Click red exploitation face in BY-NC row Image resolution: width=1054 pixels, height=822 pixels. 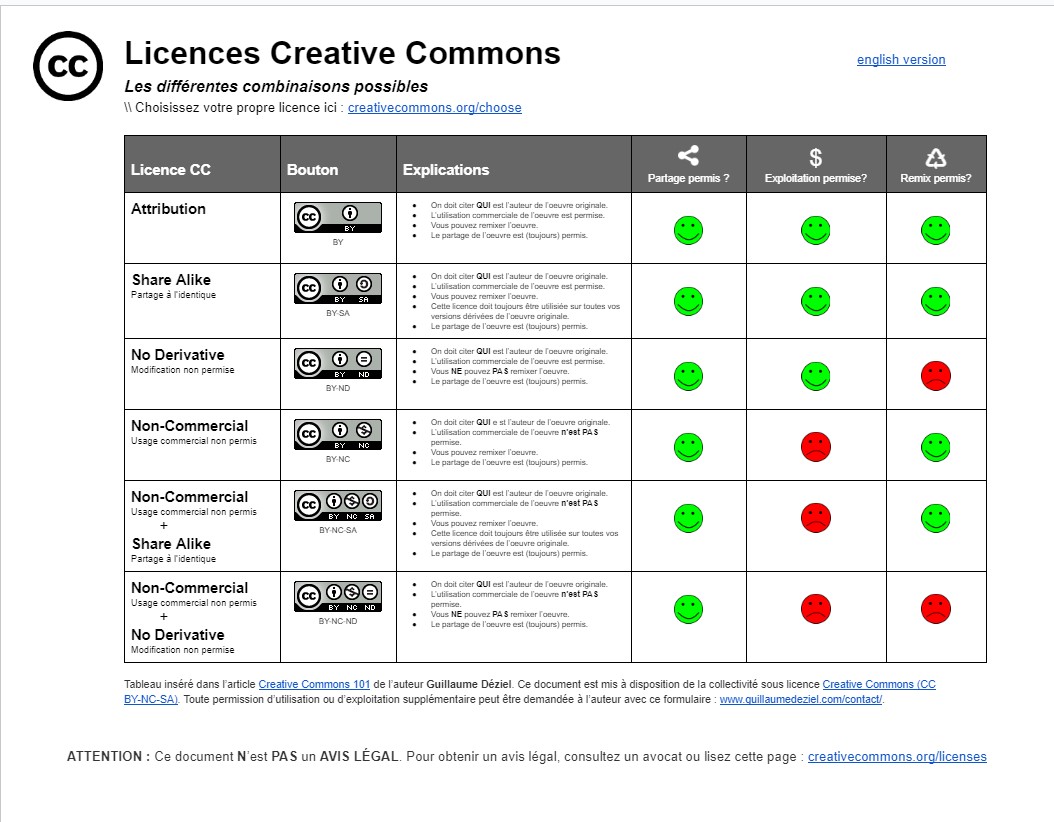tap(815, 447)
